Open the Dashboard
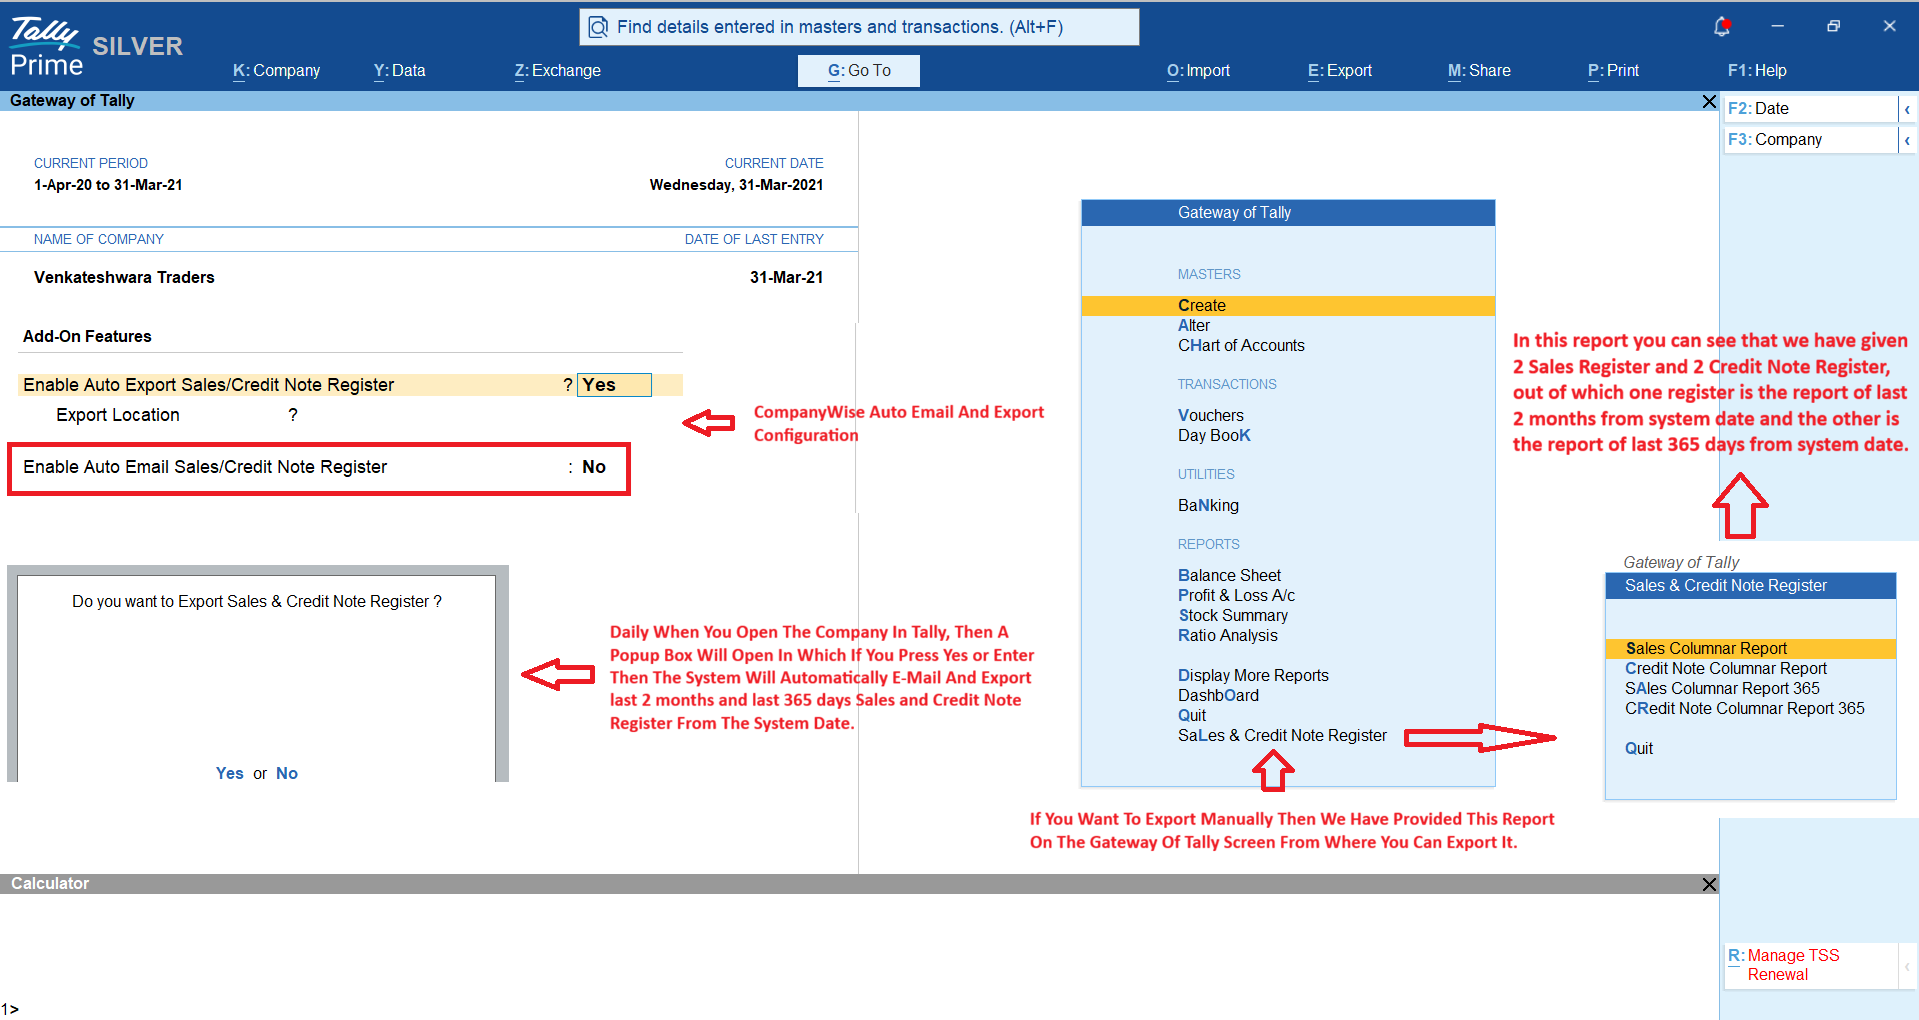The image size is (1919, 1020). click(1218, 696)
